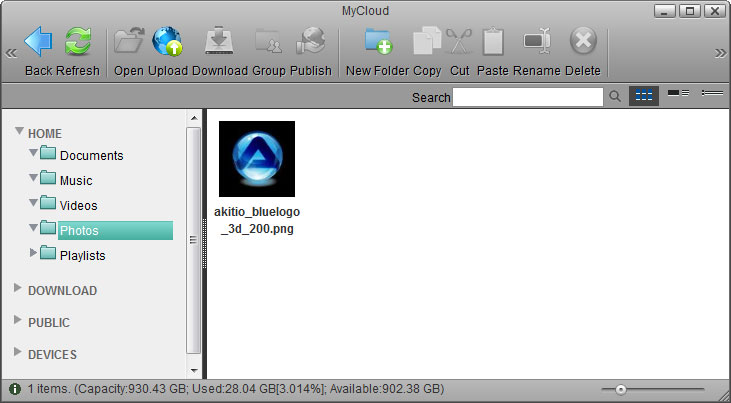Image resolution: width=731 pixels, height=403 pixels.
Task: Click the Delete toolbar icon
Action: point(583,41)
